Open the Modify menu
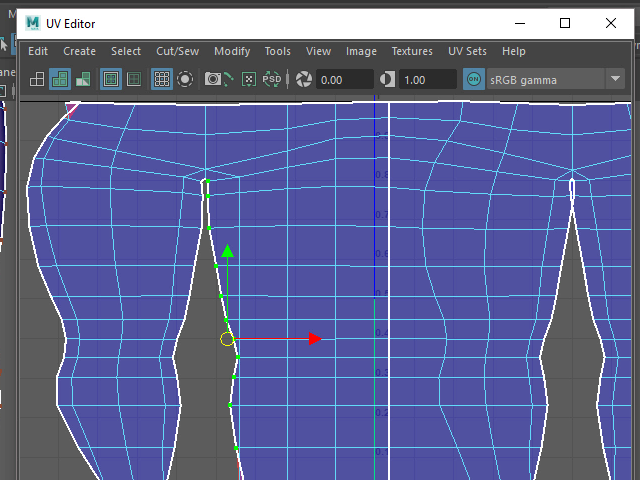The width and height of the screenshot is (640, 480). [232, 51]
